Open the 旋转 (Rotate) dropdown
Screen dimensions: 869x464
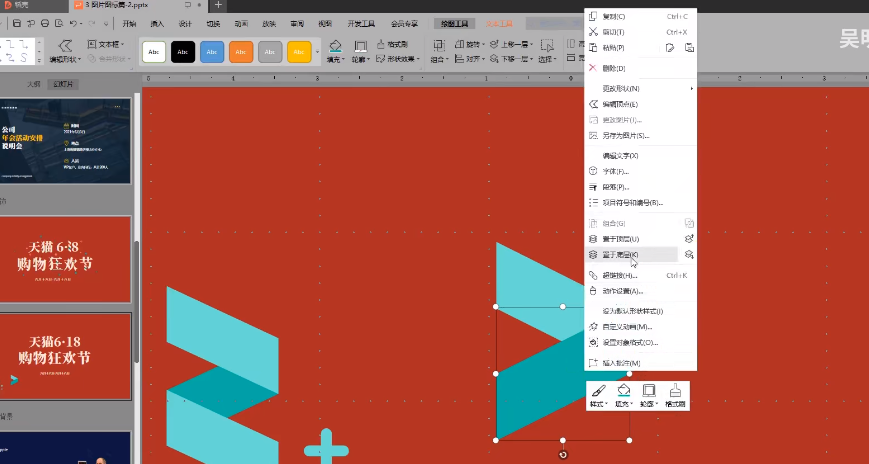pos(470,44)
